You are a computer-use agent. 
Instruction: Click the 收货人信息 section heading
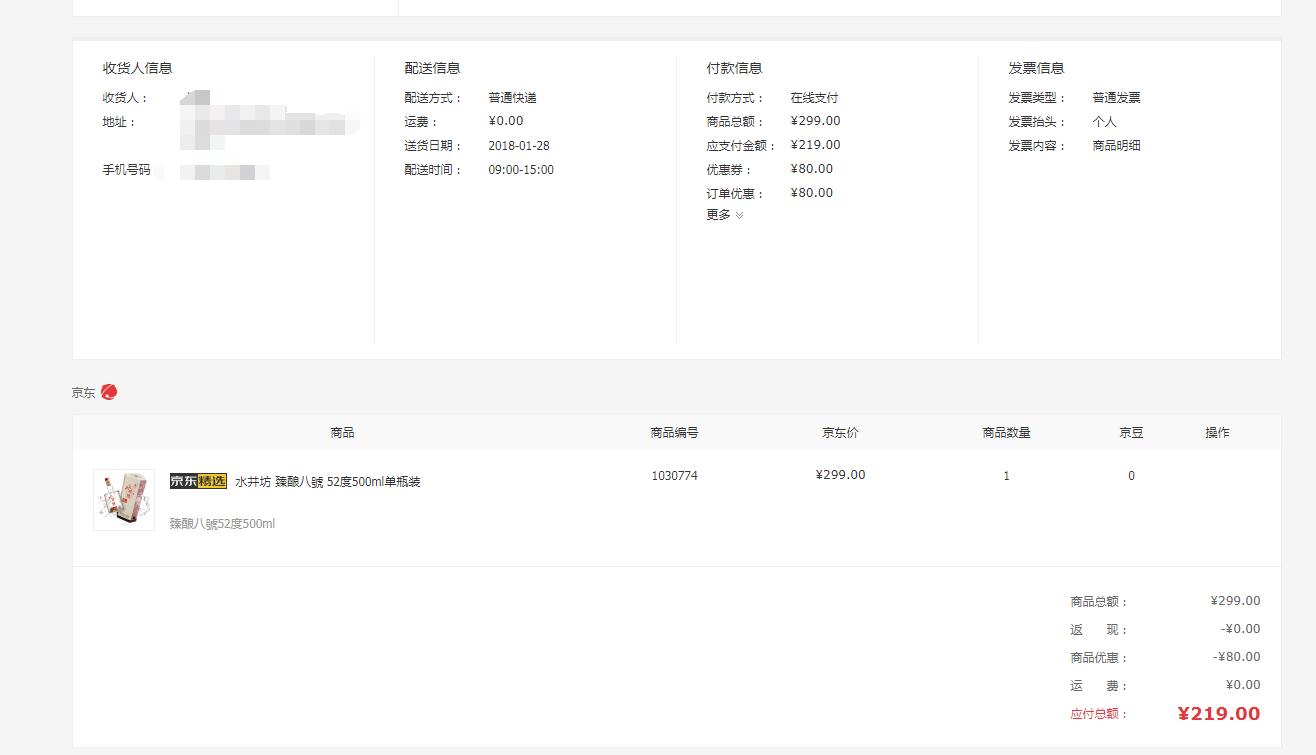[x=137, y=68]
